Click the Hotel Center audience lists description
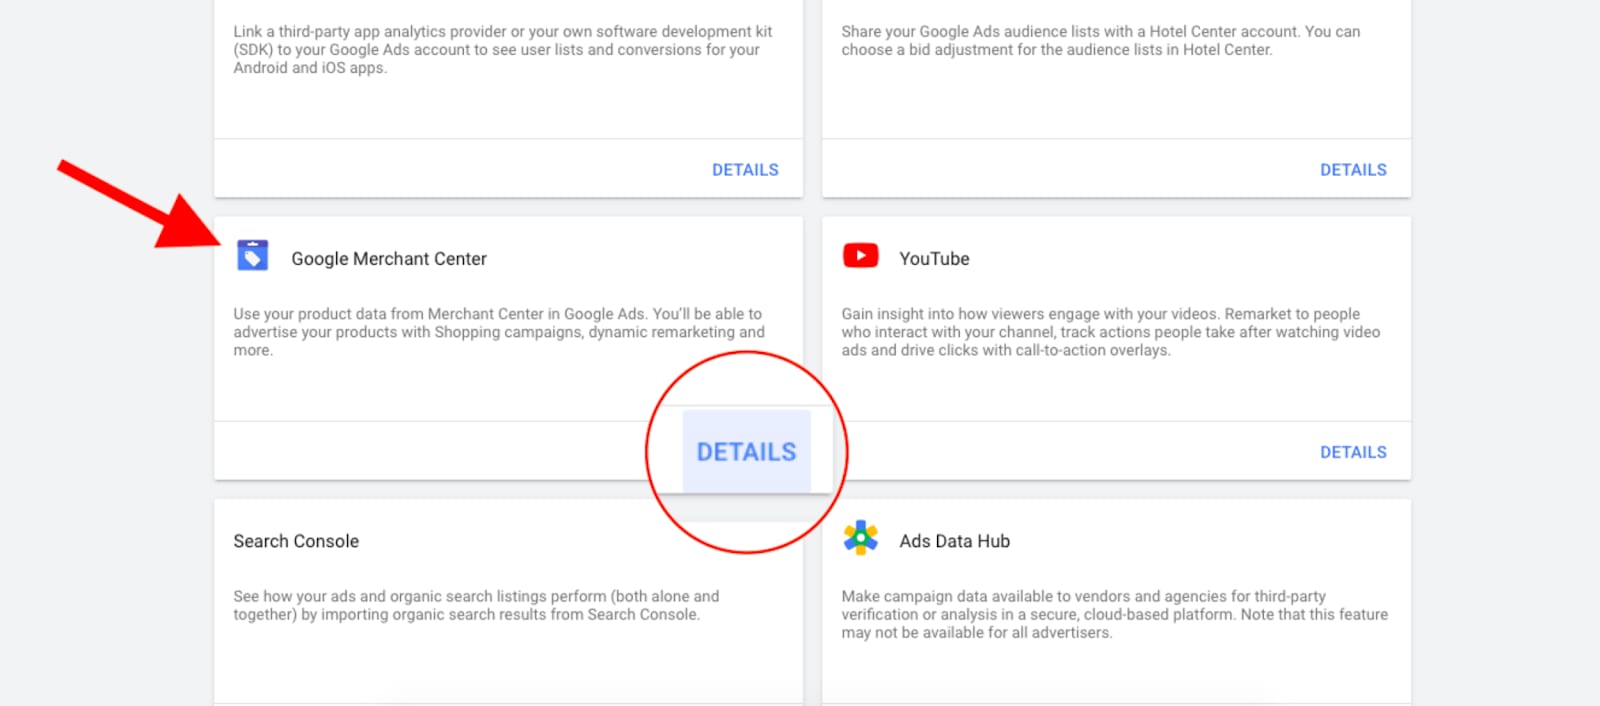 tap(1100, 40)
